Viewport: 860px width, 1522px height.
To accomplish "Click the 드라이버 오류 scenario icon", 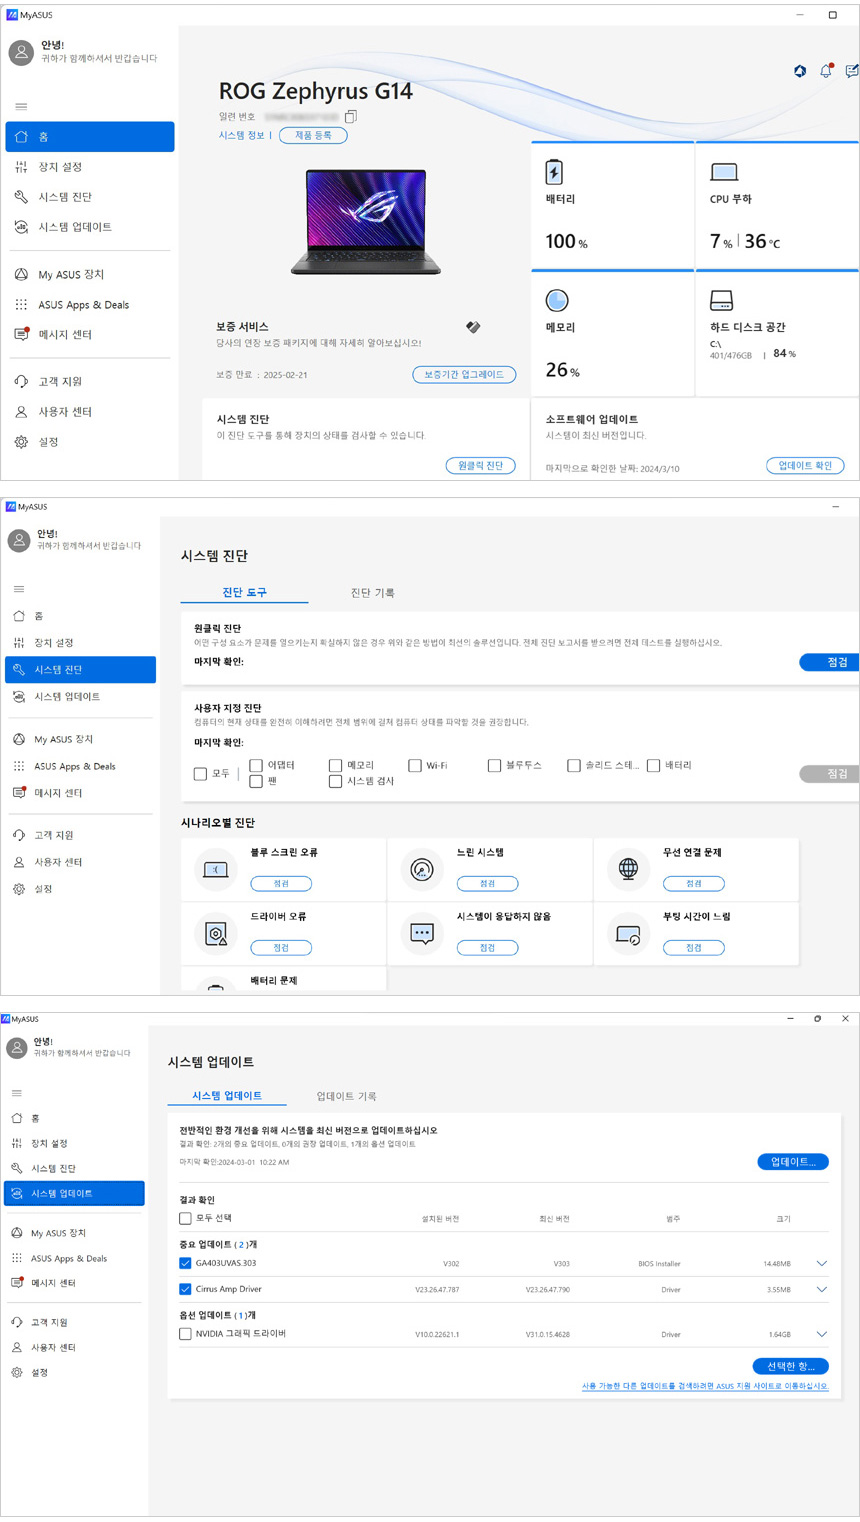I will (215, 934).
